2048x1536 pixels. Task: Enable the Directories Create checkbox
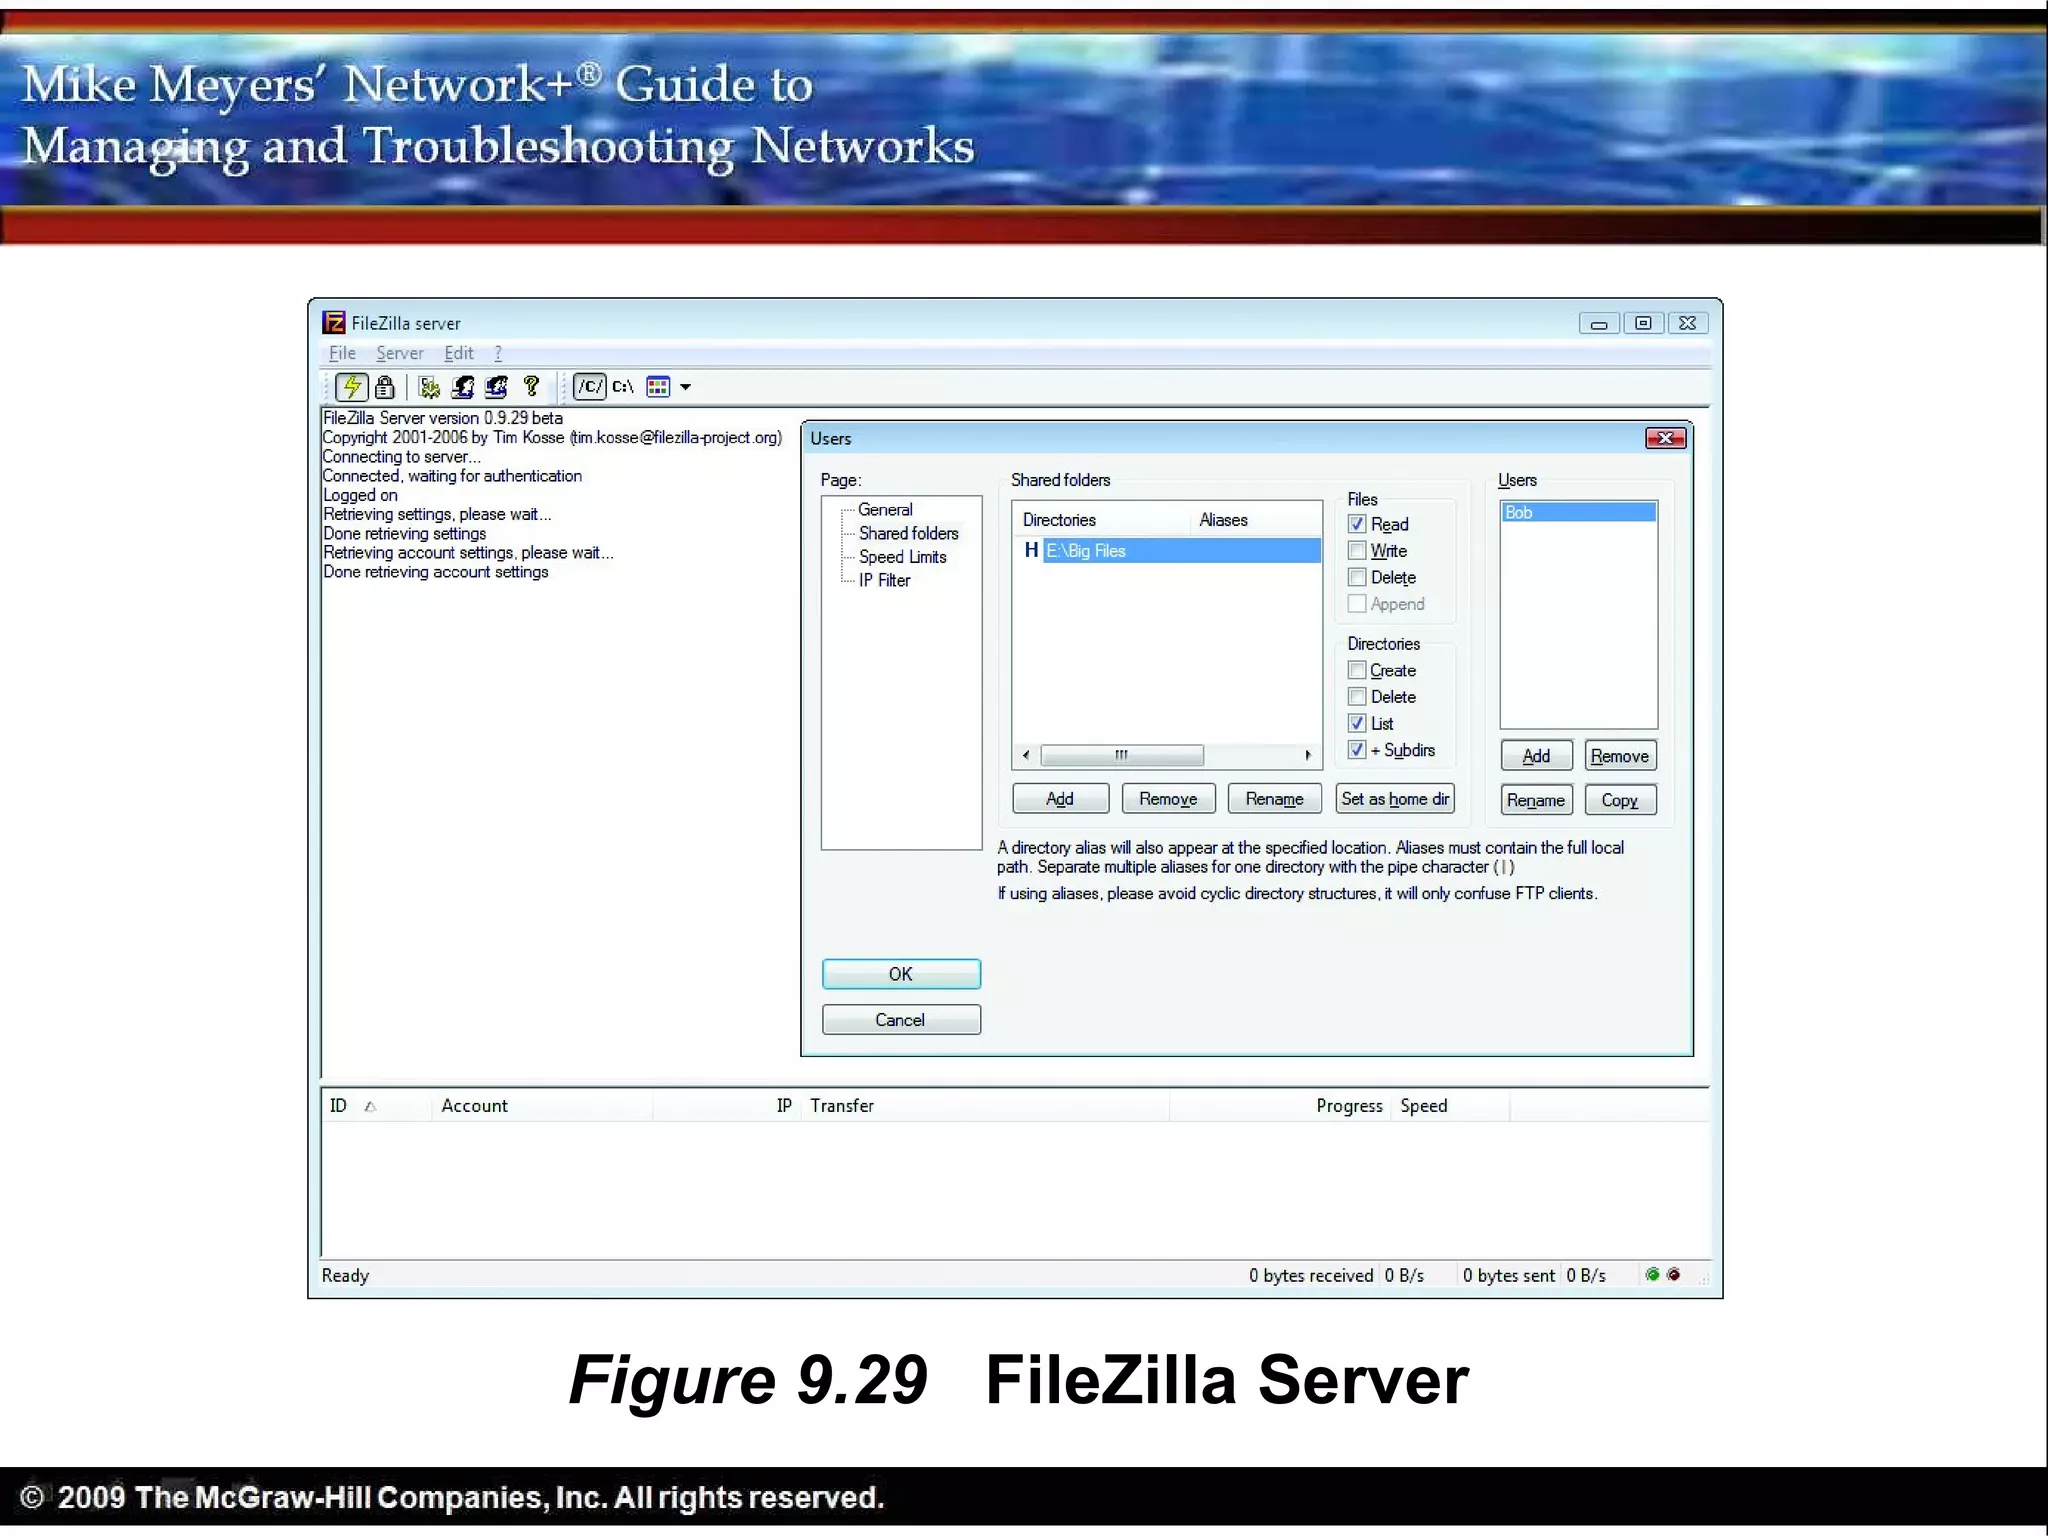[x=1357, y=670]
